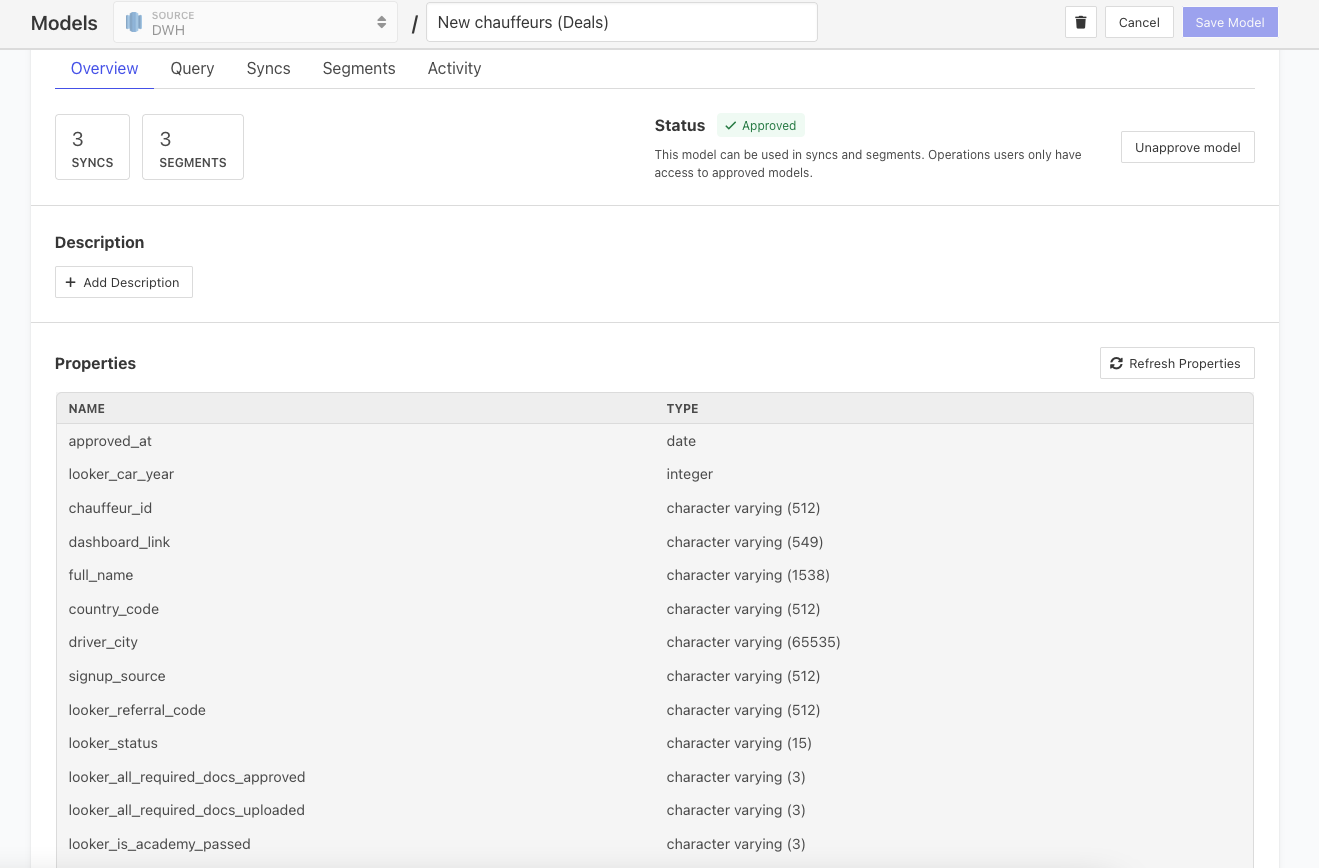The height and width of the screenshot is (868, 1319).
Task: Click the 'integer' type cell
Action: [x=690, y=474]
